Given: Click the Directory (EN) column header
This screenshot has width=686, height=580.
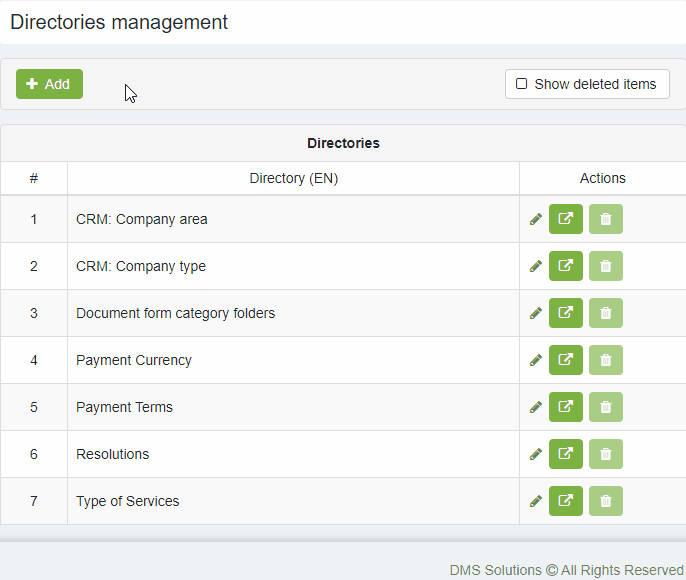Looking at the screenshot, I should pyautogui.click(x=294, y=178).
